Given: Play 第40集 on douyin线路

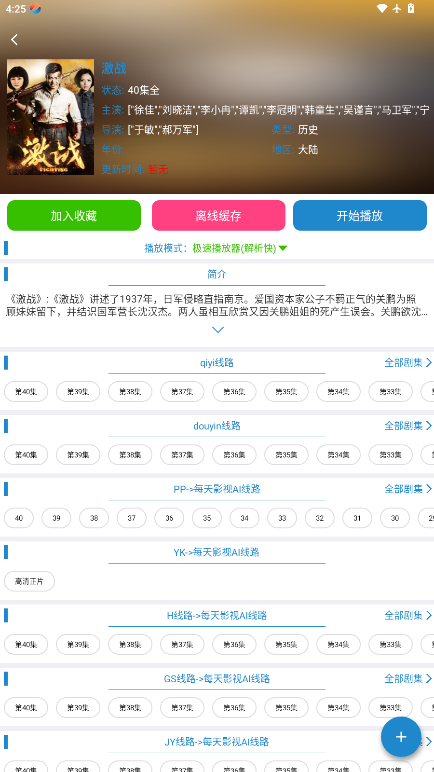Looking at the screenshot, I should tap(26, 455).
